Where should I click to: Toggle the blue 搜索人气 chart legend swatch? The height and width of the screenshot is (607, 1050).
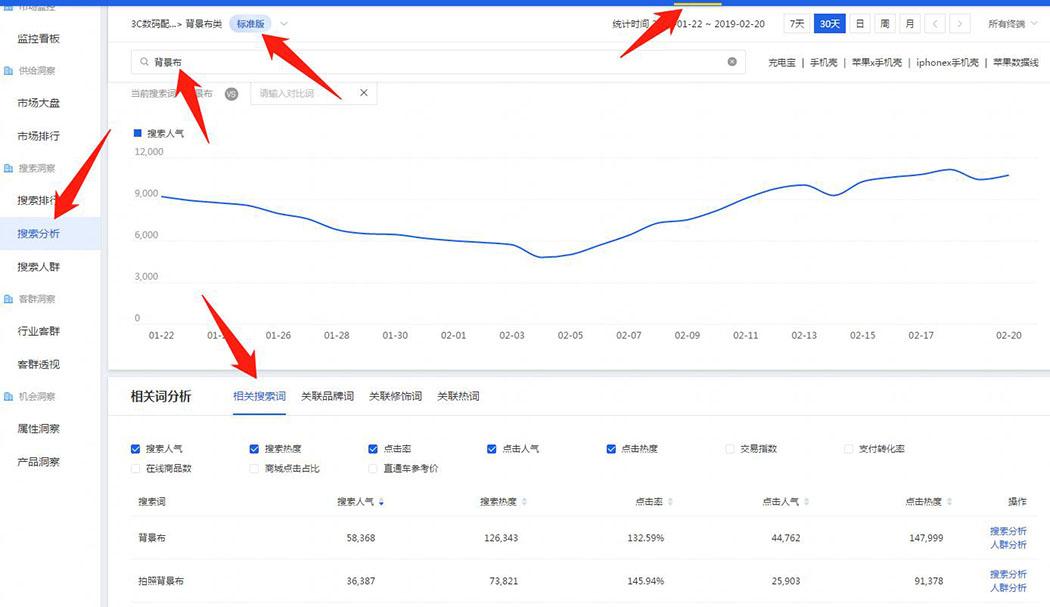tap(139, 134)
